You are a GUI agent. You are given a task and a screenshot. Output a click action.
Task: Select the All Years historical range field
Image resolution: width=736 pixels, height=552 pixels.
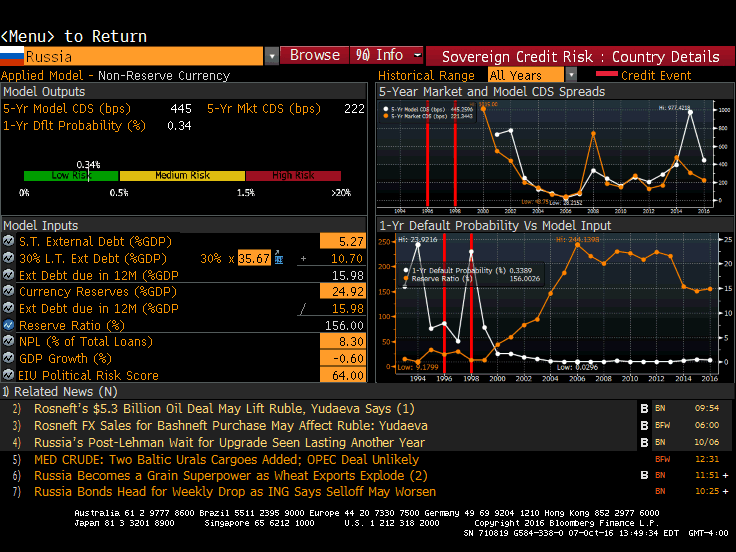tap(526, 75)
